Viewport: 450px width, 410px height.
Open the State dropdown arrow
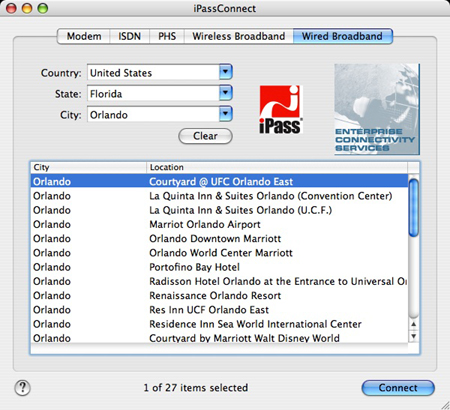226,93
